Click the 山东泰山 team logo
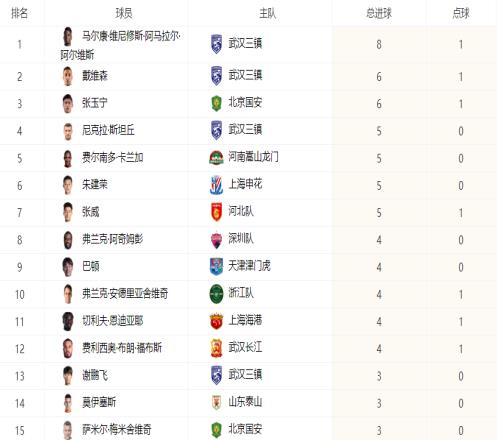Screen dimensions: 500x440 pos(216,403)
